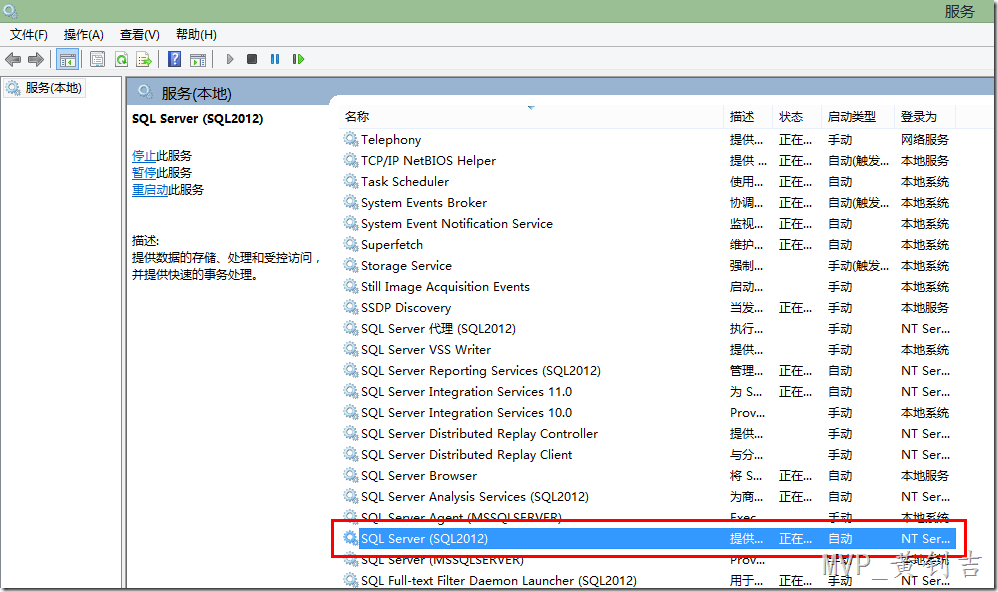
Task: Select SQL Server Distributed Replay Controller
Action: [648, 433]
